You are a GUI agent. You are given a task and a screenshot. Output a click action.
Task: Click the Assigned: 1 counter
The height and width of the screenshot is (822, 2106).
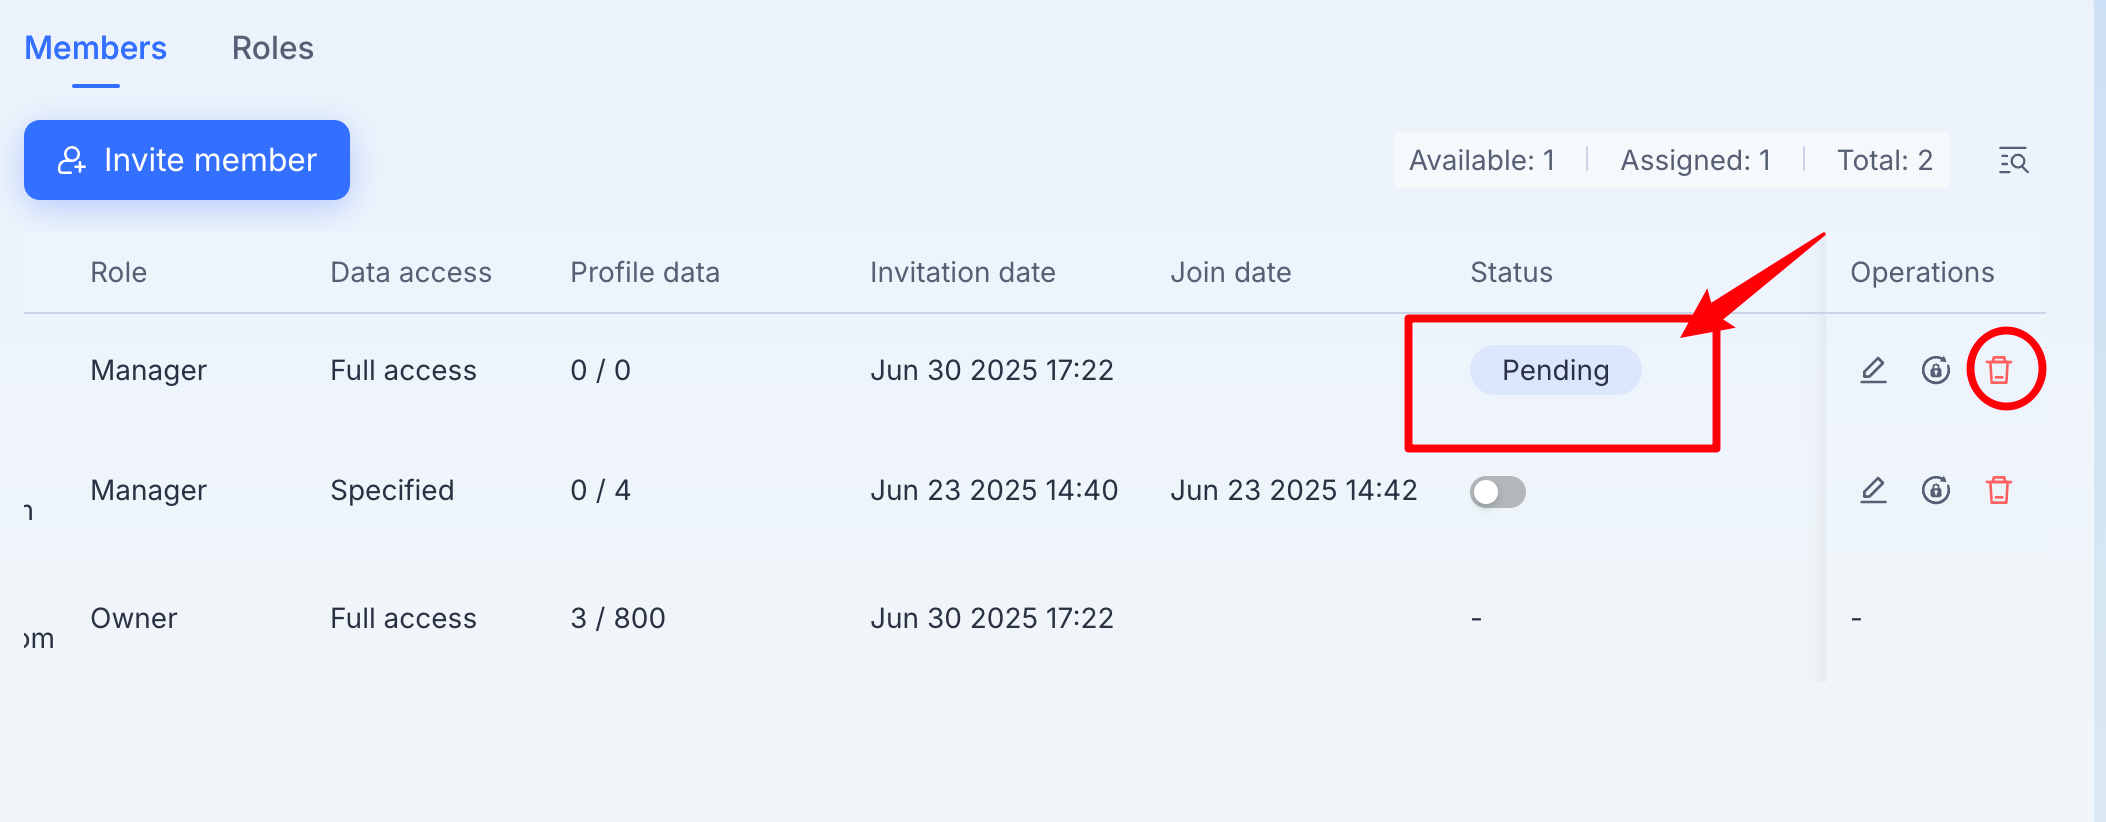[1696, 160]
